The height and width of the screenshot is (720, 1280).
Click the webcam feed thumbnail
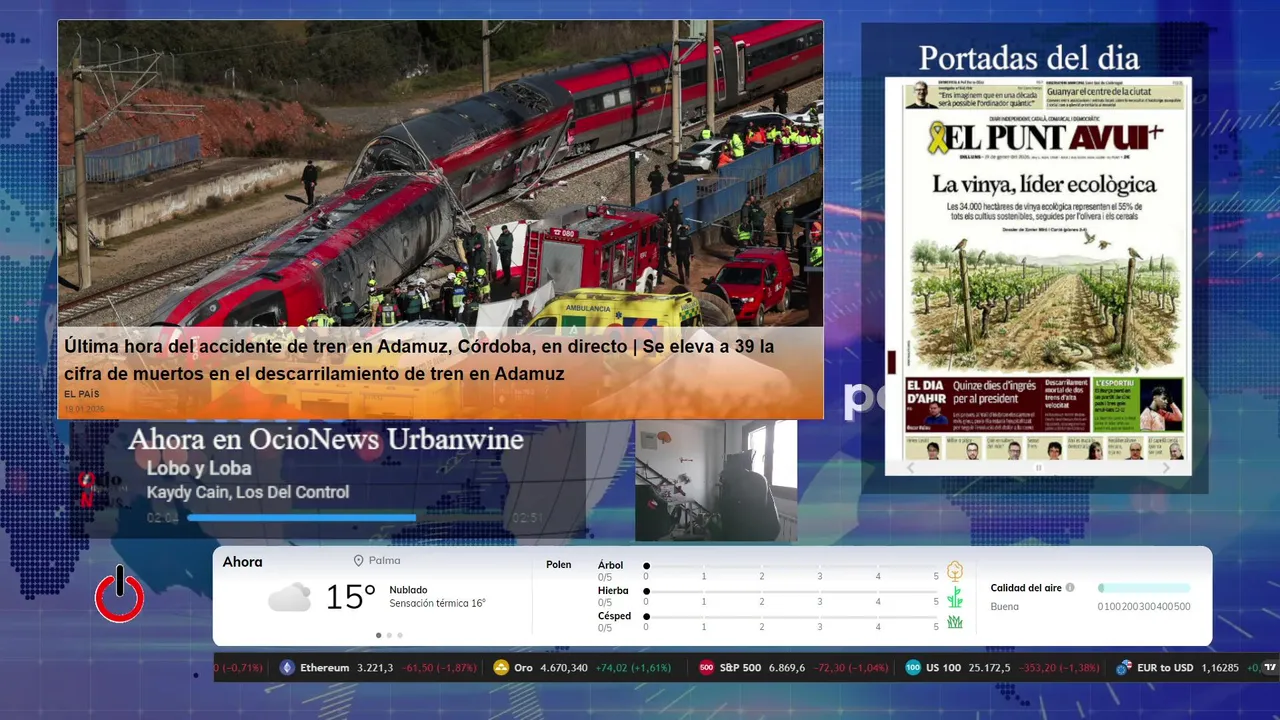(x=716, y=481)
